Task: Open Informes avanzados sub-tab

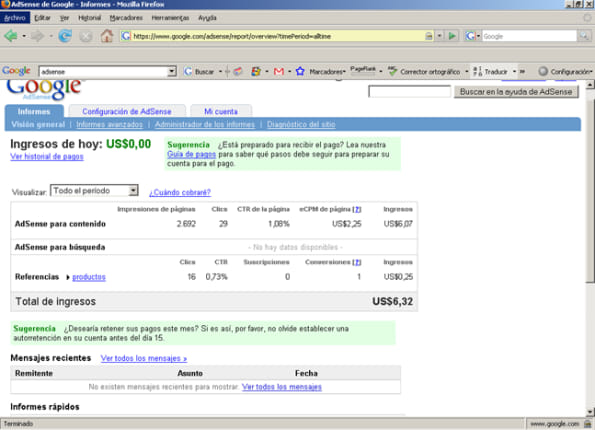Action: pyautogui.click(x=109, y=124)
